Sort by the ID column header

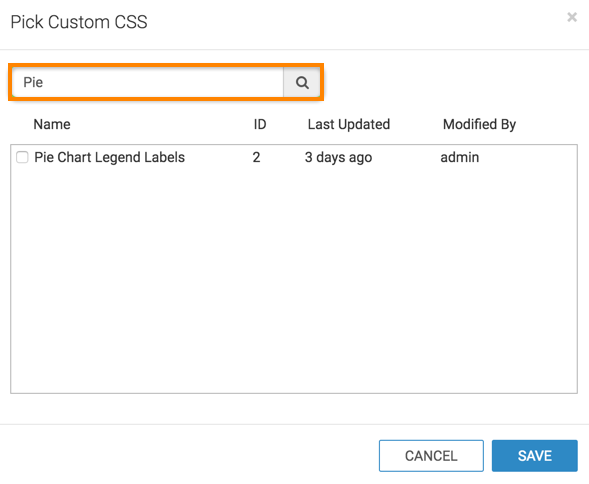pos(260,124)
